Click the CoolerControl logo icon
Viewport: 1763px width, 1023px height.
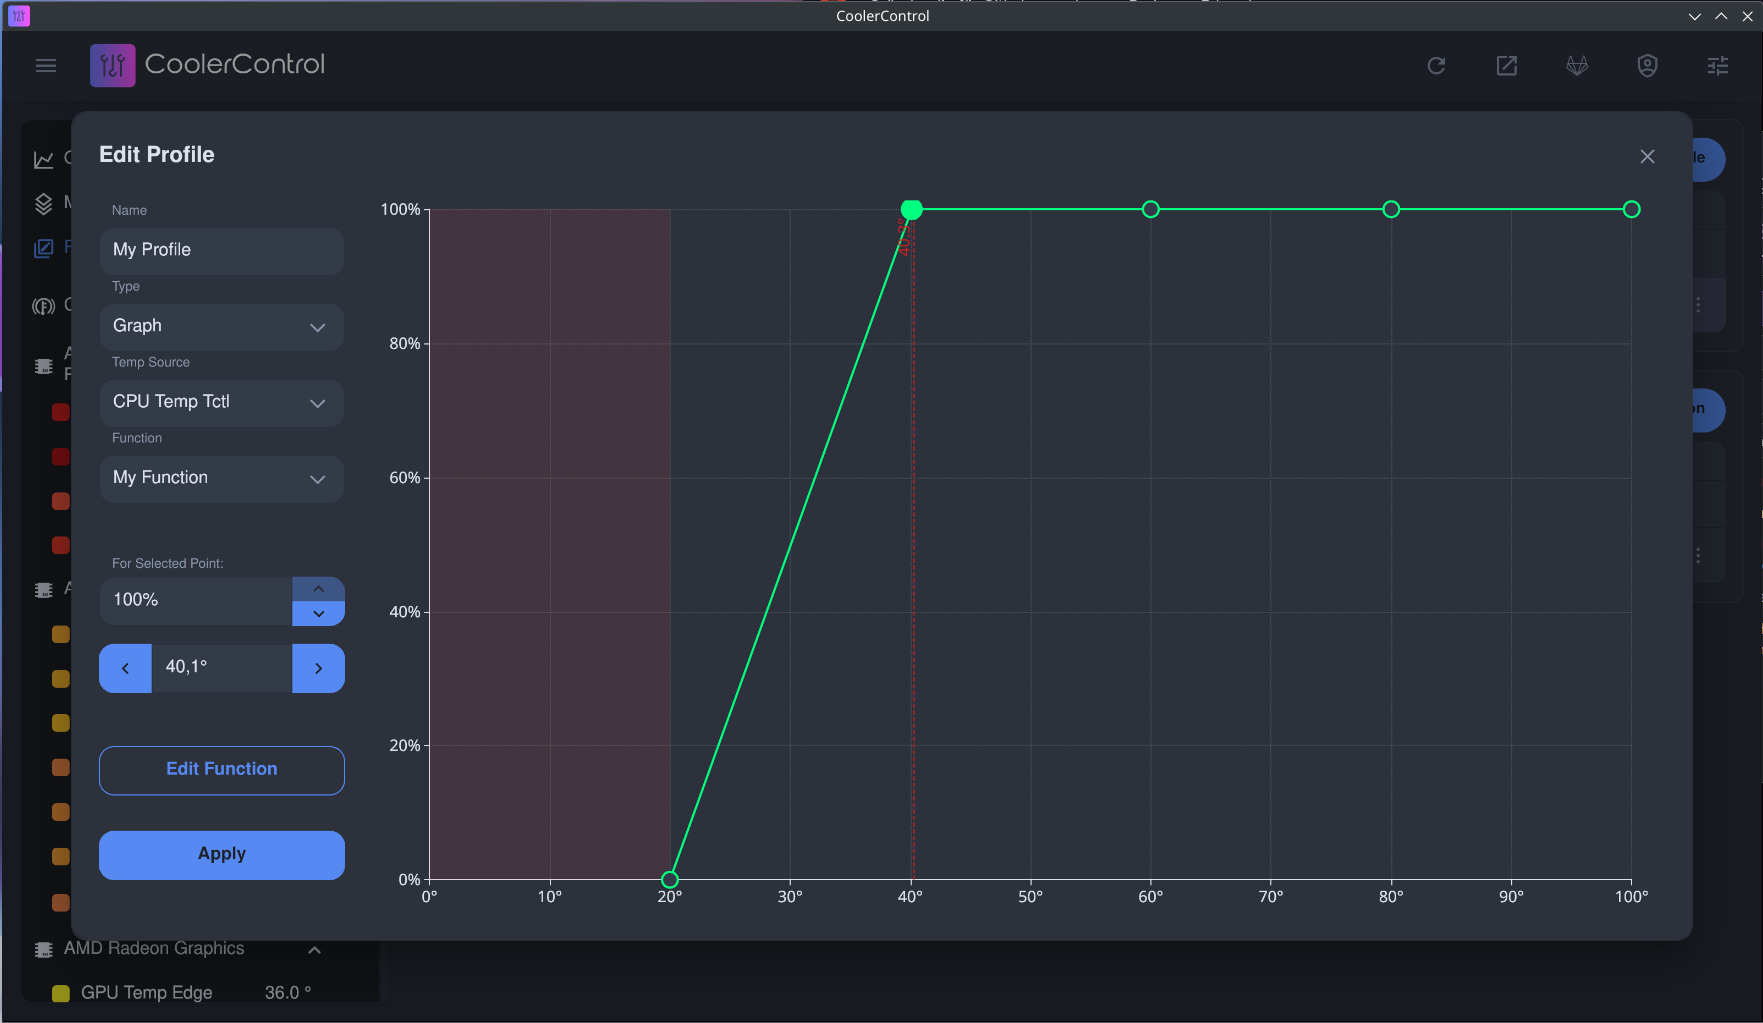[112, 65]
